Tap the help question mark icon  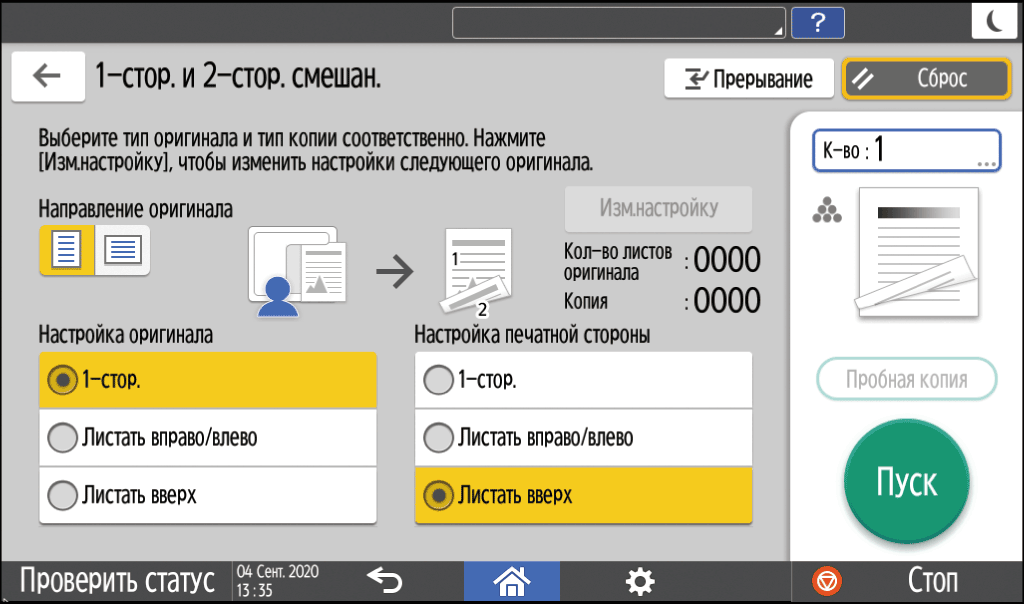pos(817,22)
